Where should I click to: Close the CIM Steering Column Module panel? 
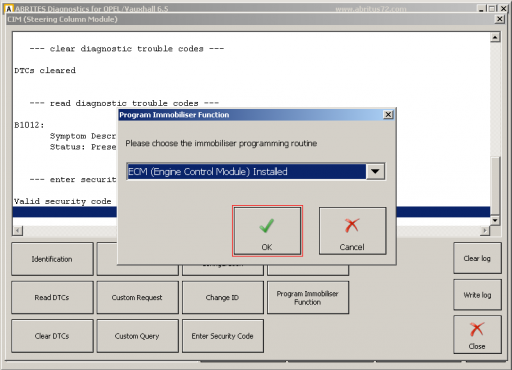499,19
